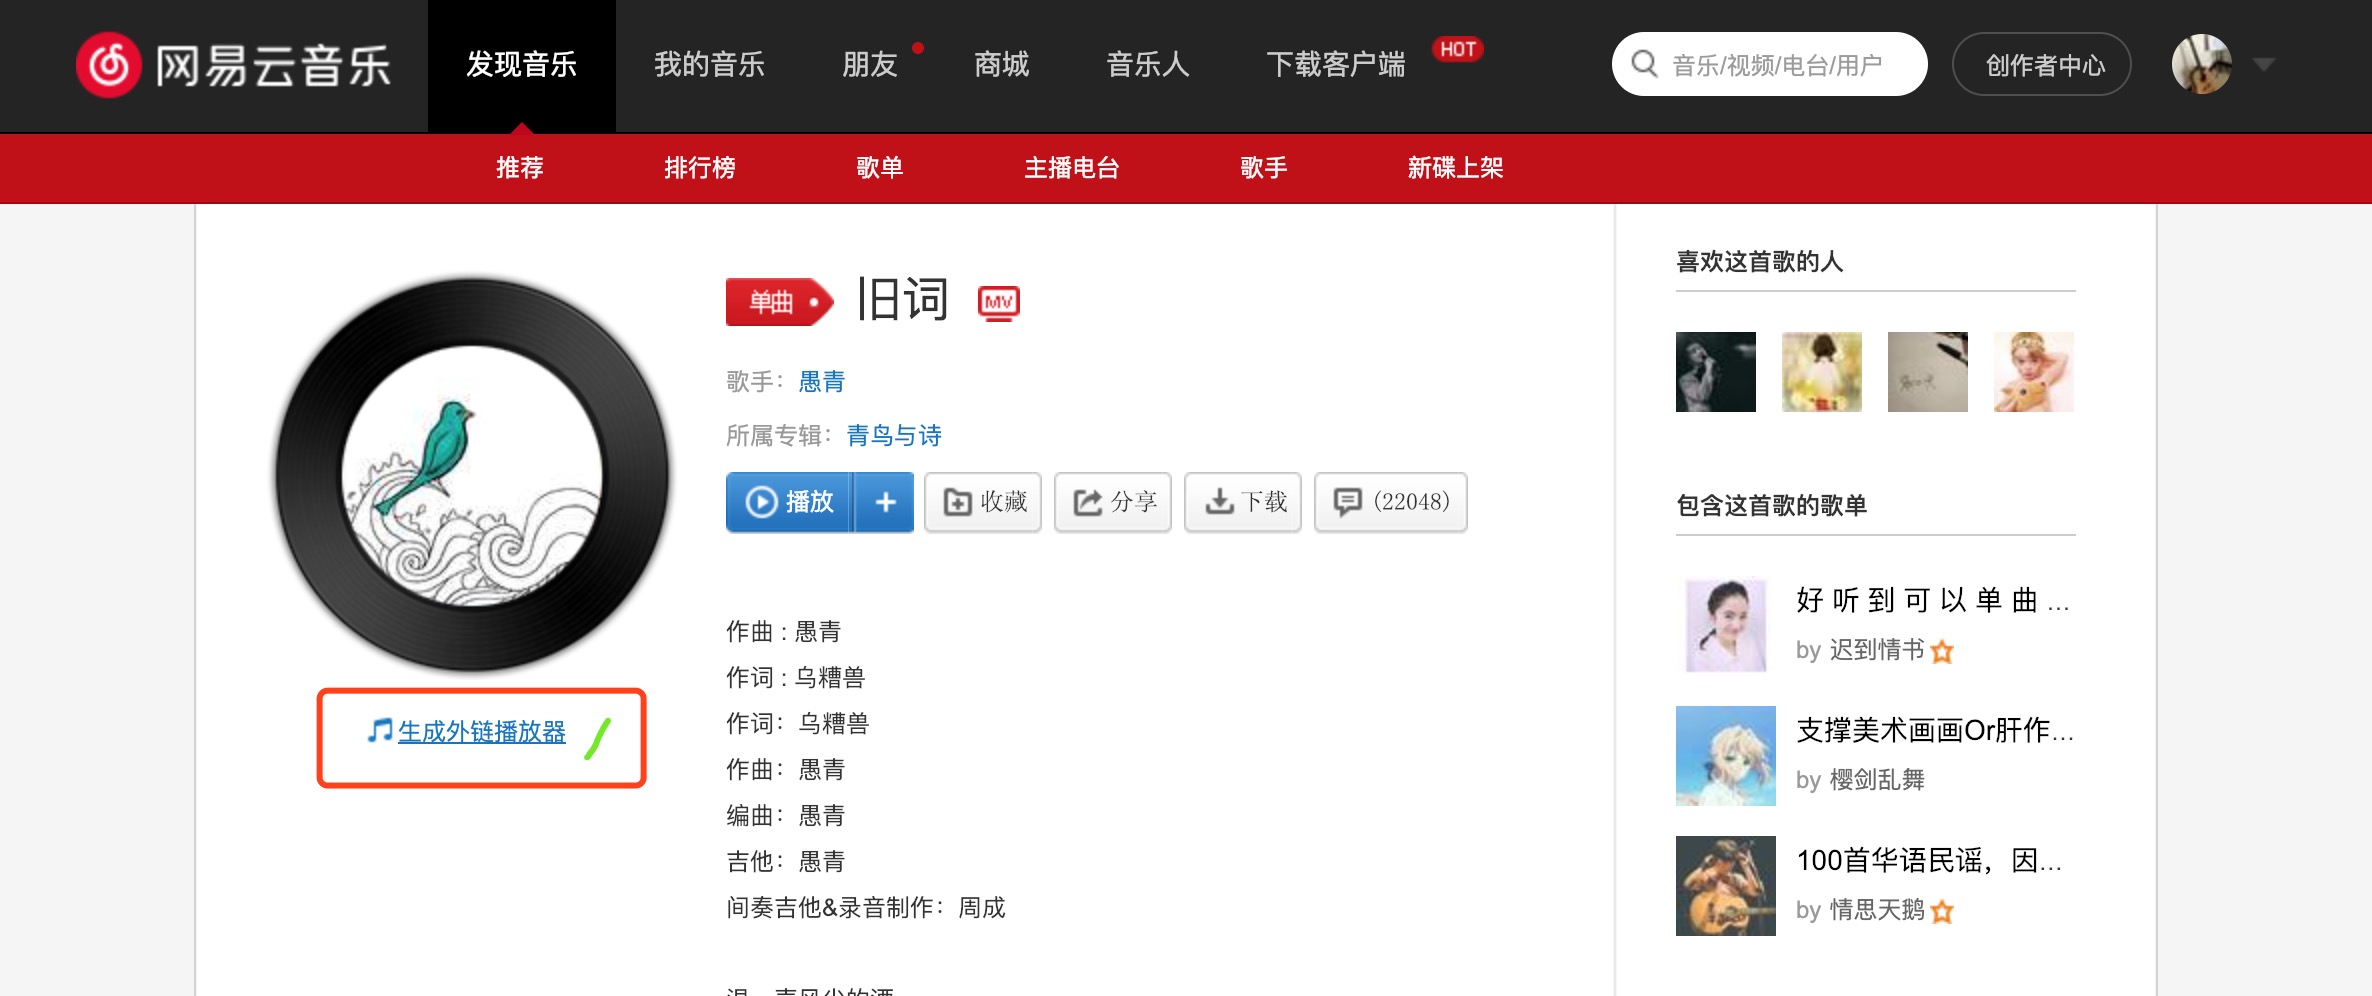Screen dimensions: 2372x996
Task: Click the 单曲 tag icon
Action: pos(779,302)
